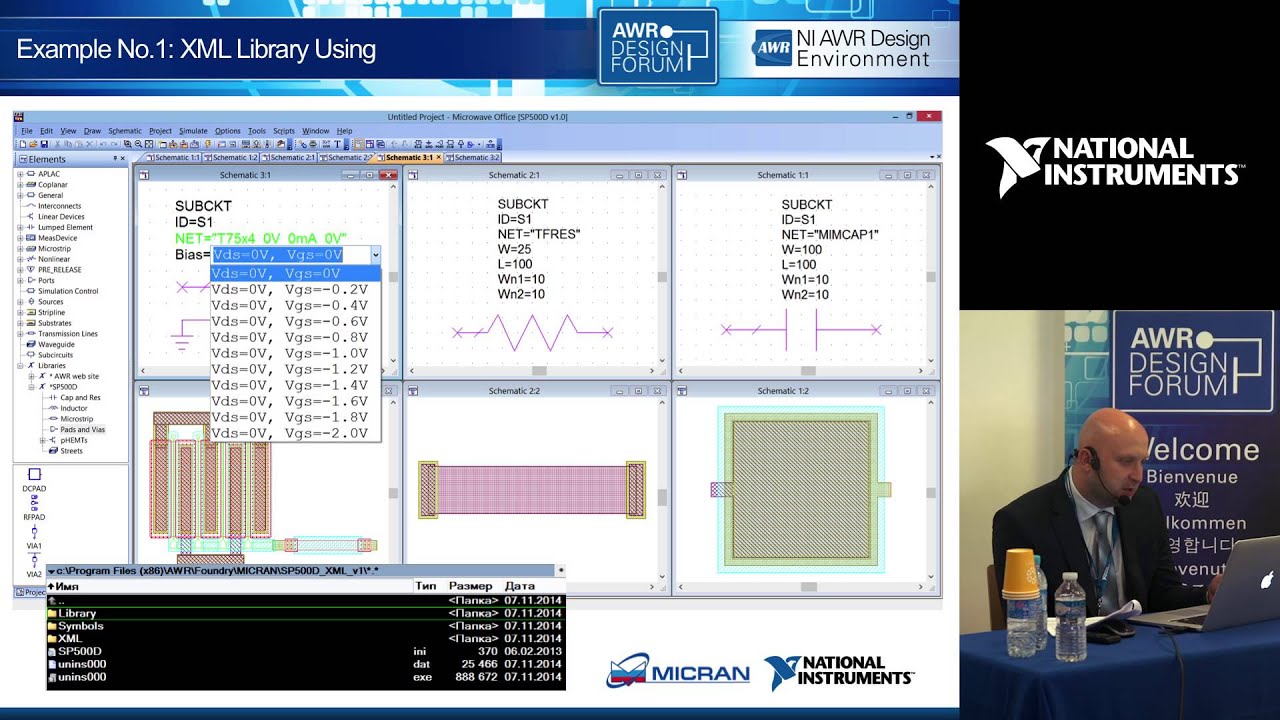Click the New project toolbar icon
This screenshot has height=720, width=1280.
23,144
